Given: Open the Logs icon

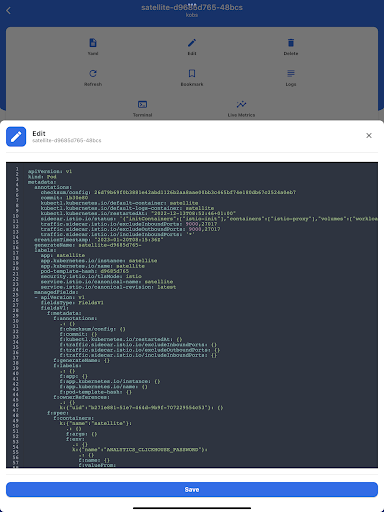Looking at the screenshot, I should click(291, 73).
